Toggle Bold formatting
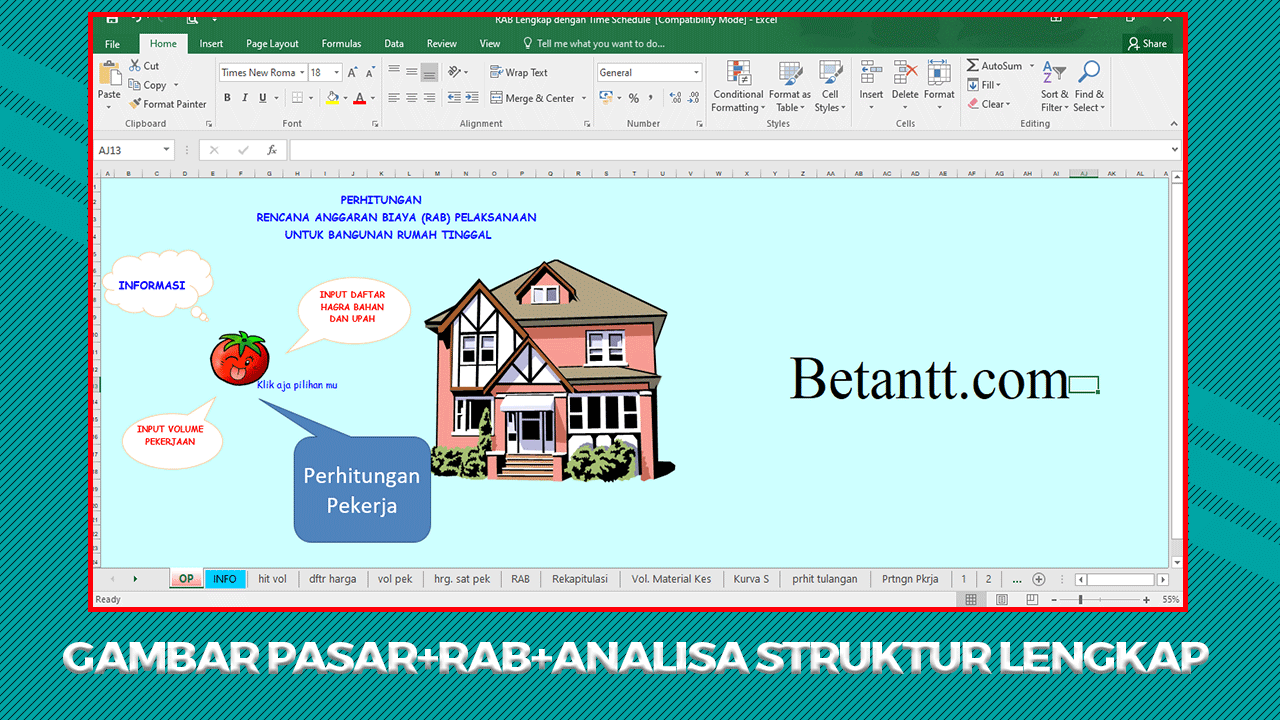Viewport: 1280px width, 720px height. (227, 98)
